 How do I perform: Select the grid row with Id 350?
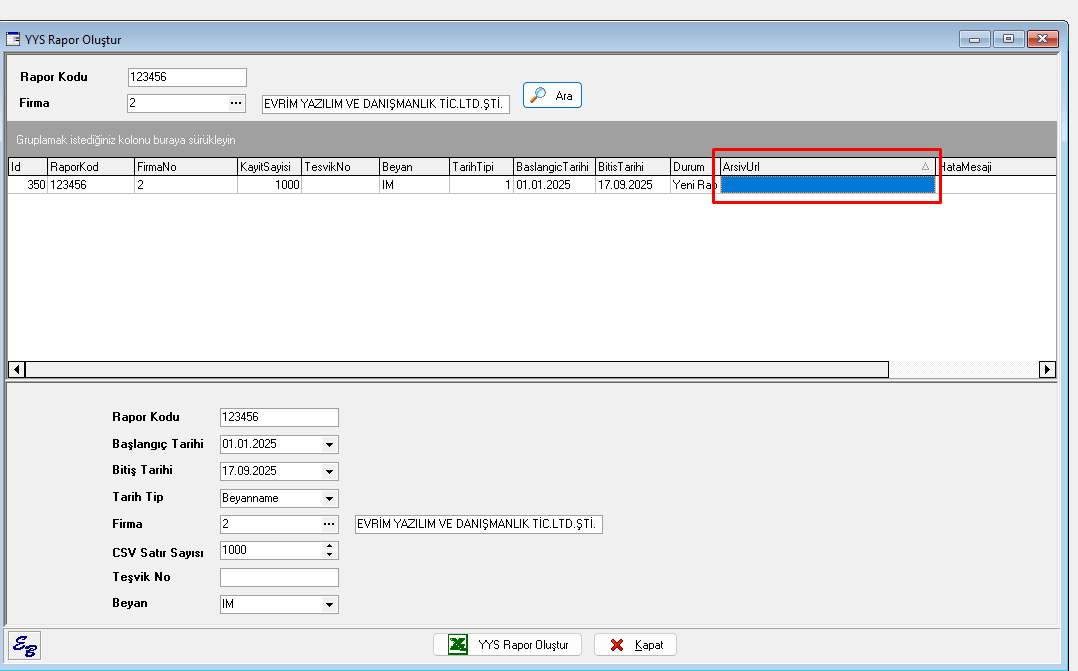[200, 185]
